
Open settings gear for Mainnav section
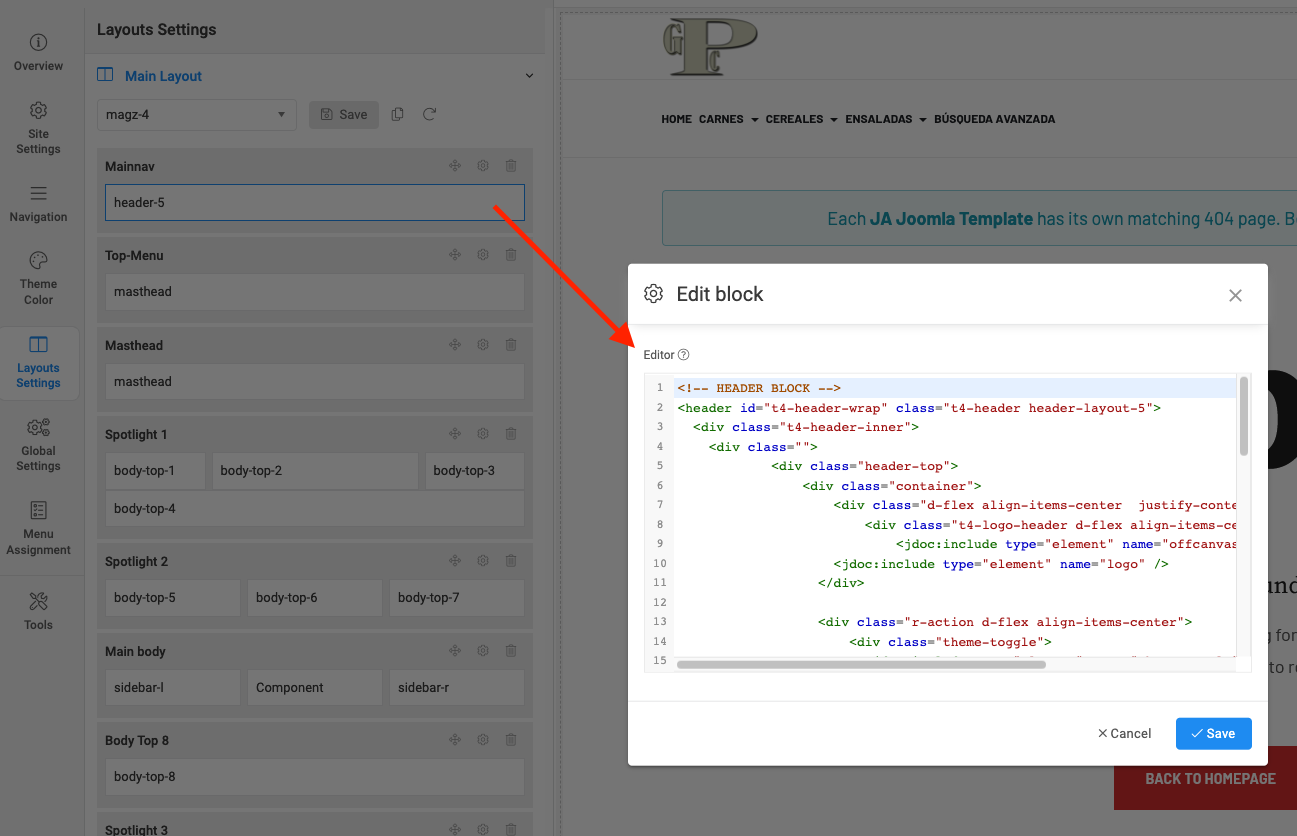click(483, 166)
